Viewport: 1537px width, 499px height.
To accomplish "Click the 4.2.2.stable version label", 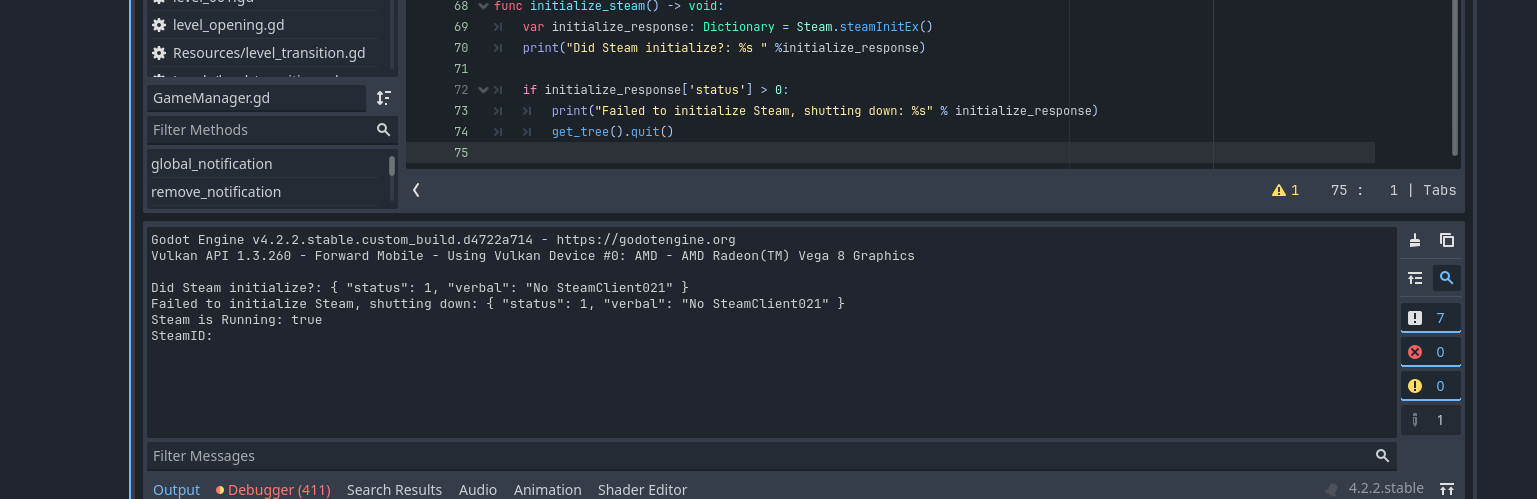I will pos(1386,489).
